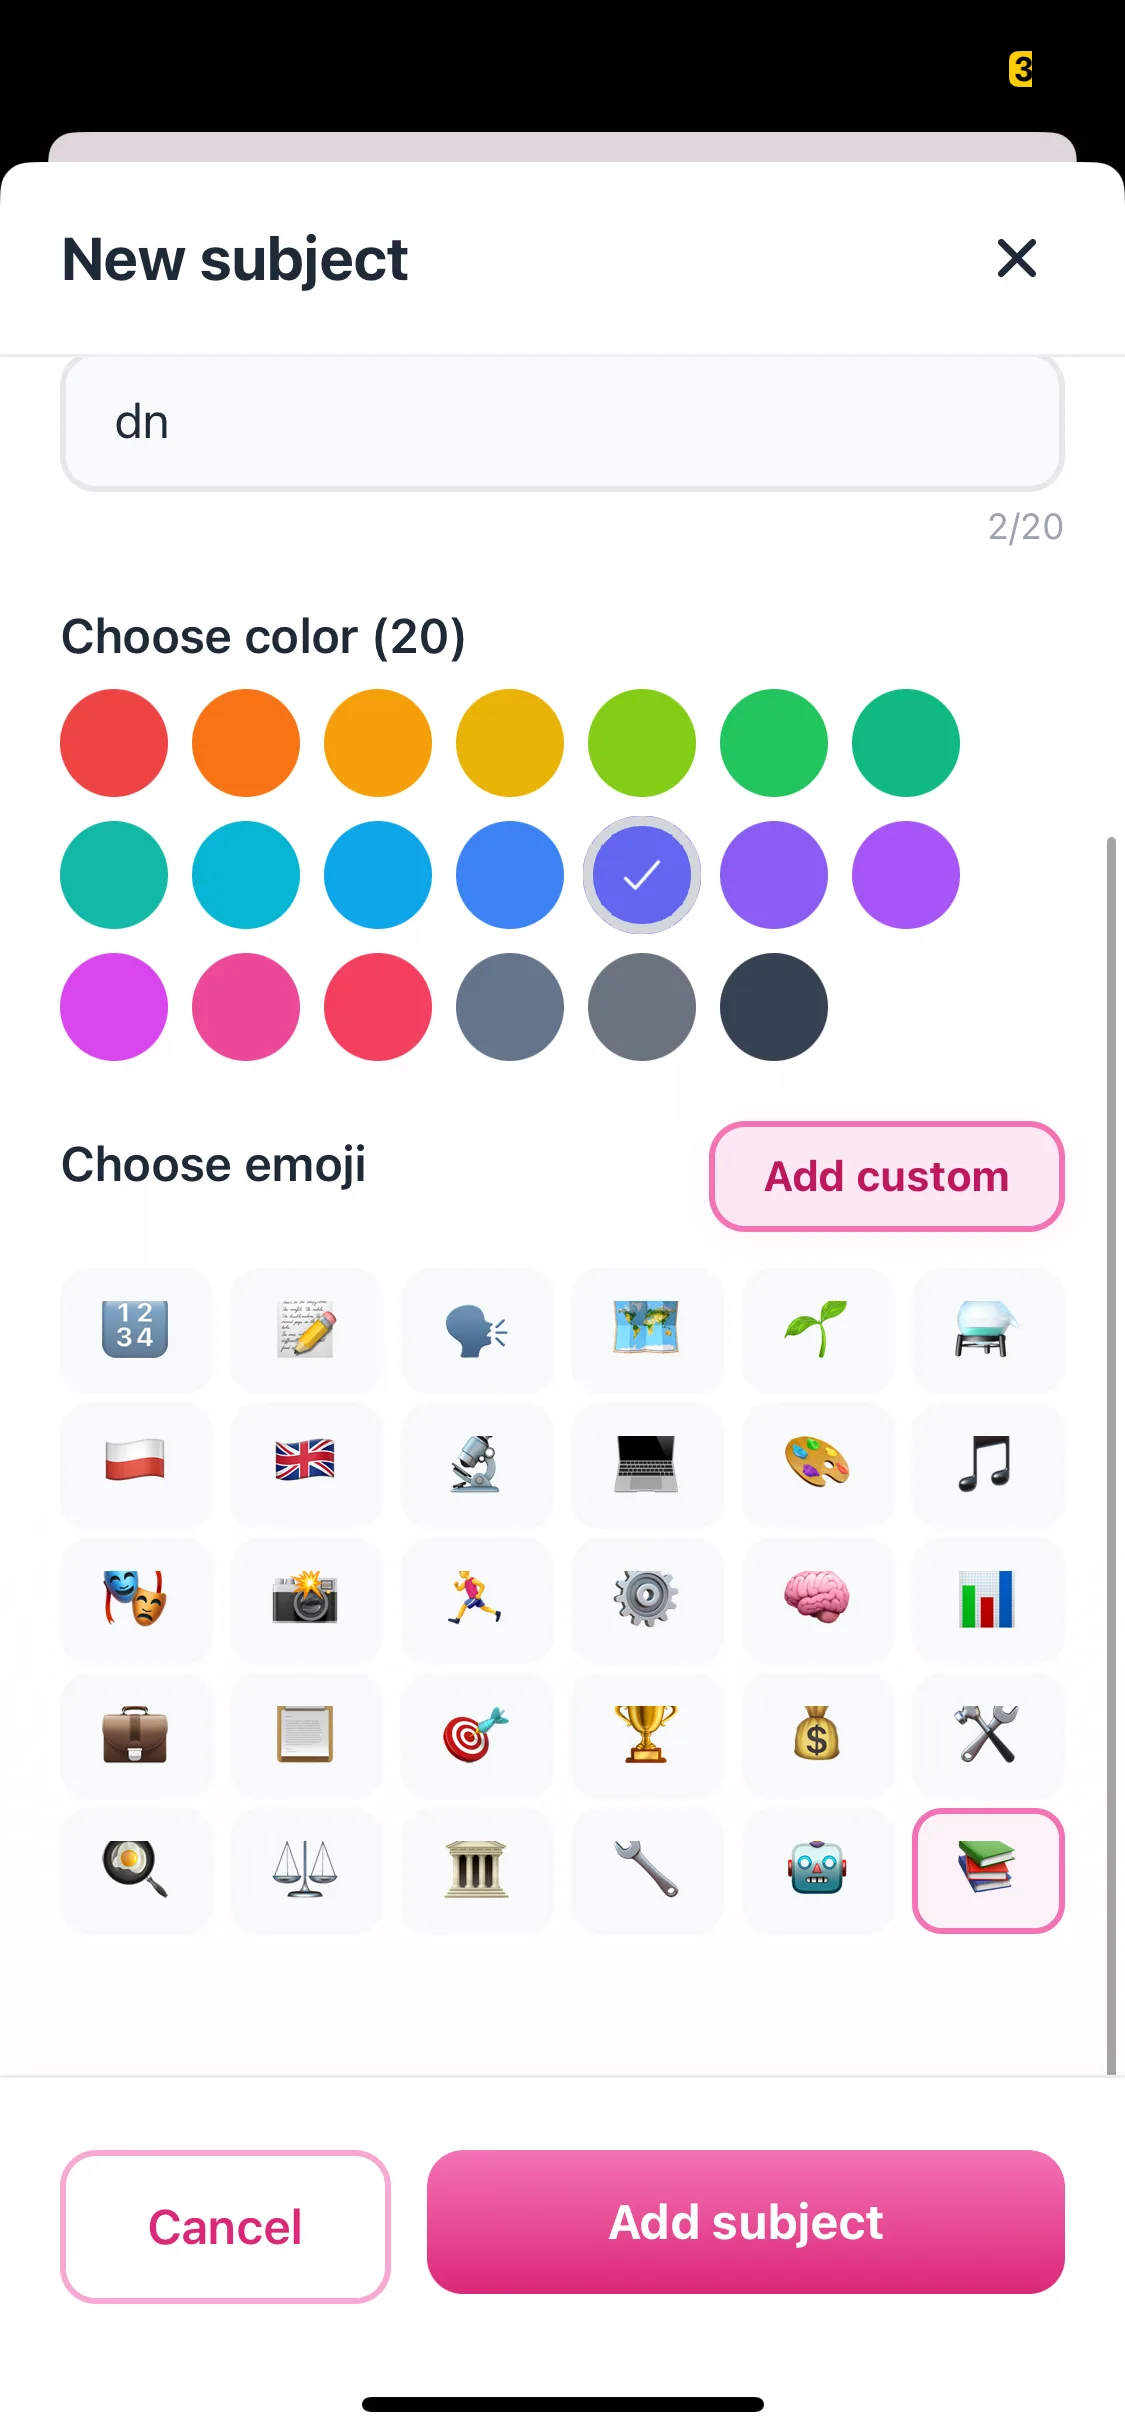Select the stacked books emoji
Viewport: 1125px width, 2436px height.
(x=987, y=1869)
